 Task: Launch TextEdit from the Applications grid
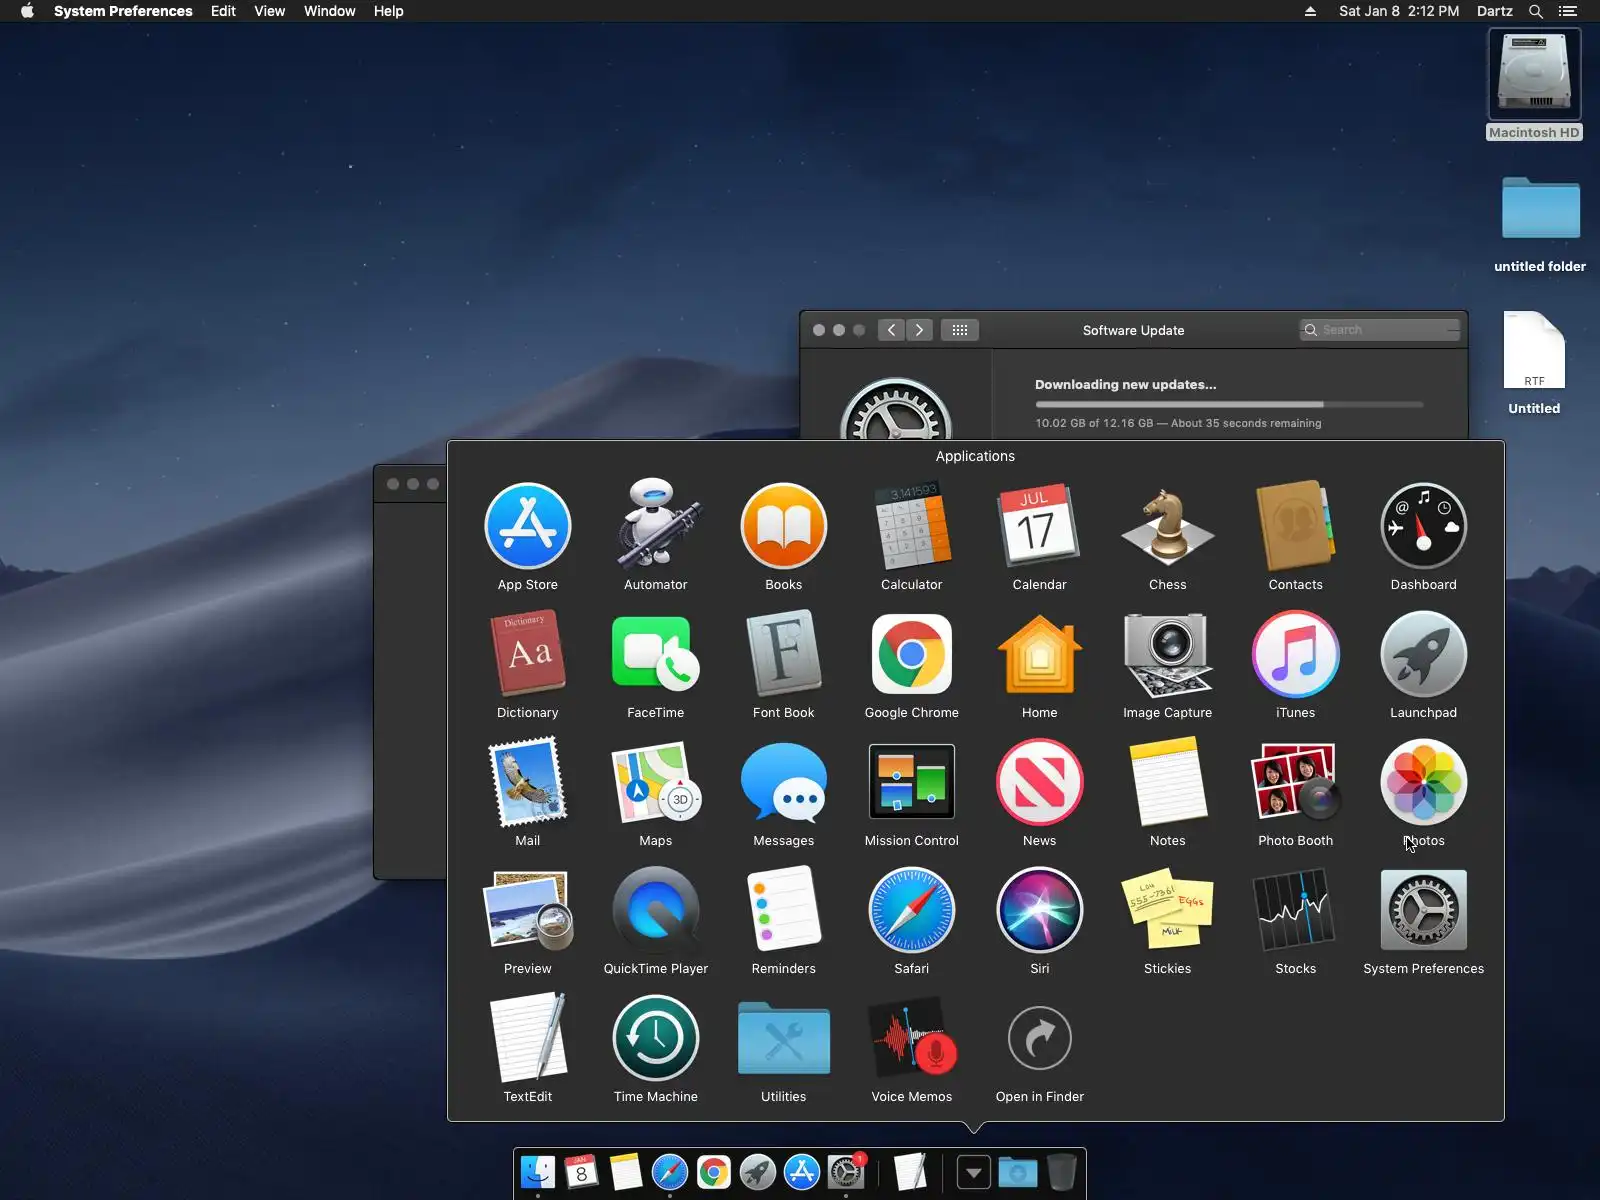click(x=528, y=1039)
